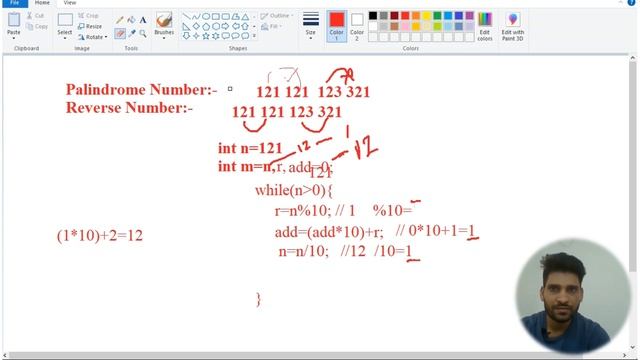Select the Pencil tool
This screenshot has height=360, width=640.
pos(120,20)
